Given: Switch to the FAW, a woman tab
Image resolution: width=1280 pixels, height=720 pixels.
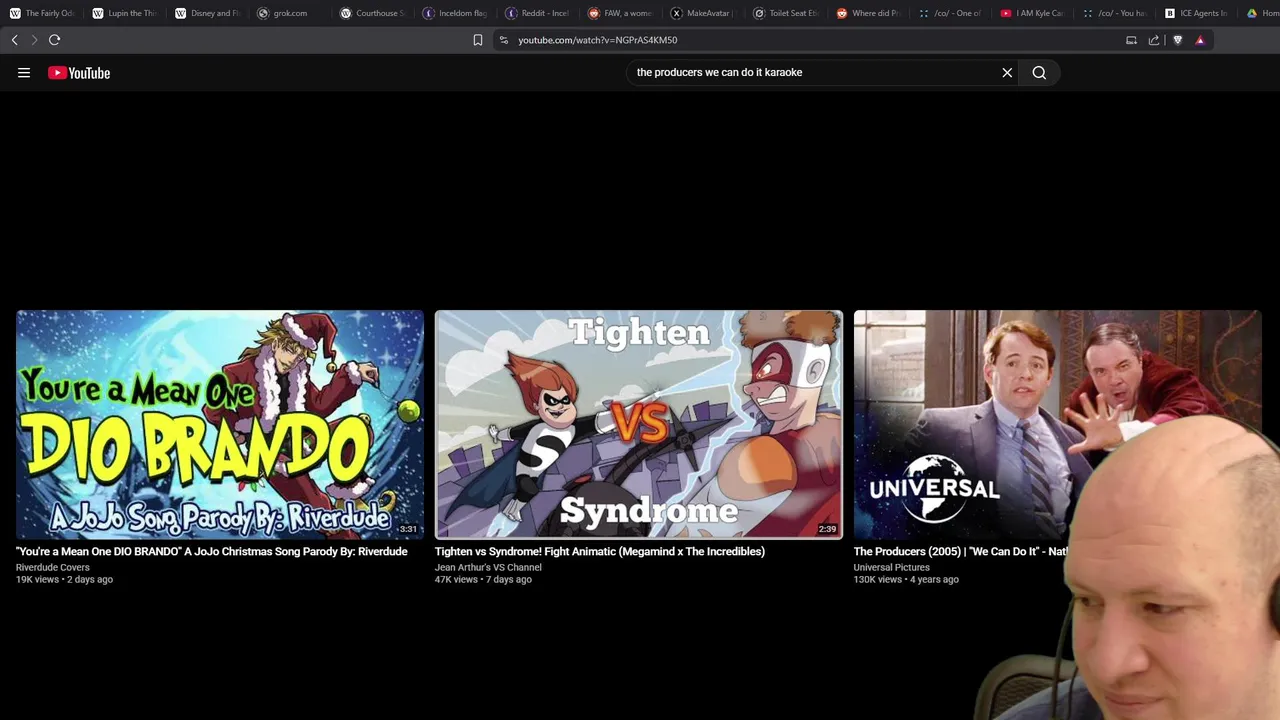Looking at the screenshot, I should click(620, 13).
